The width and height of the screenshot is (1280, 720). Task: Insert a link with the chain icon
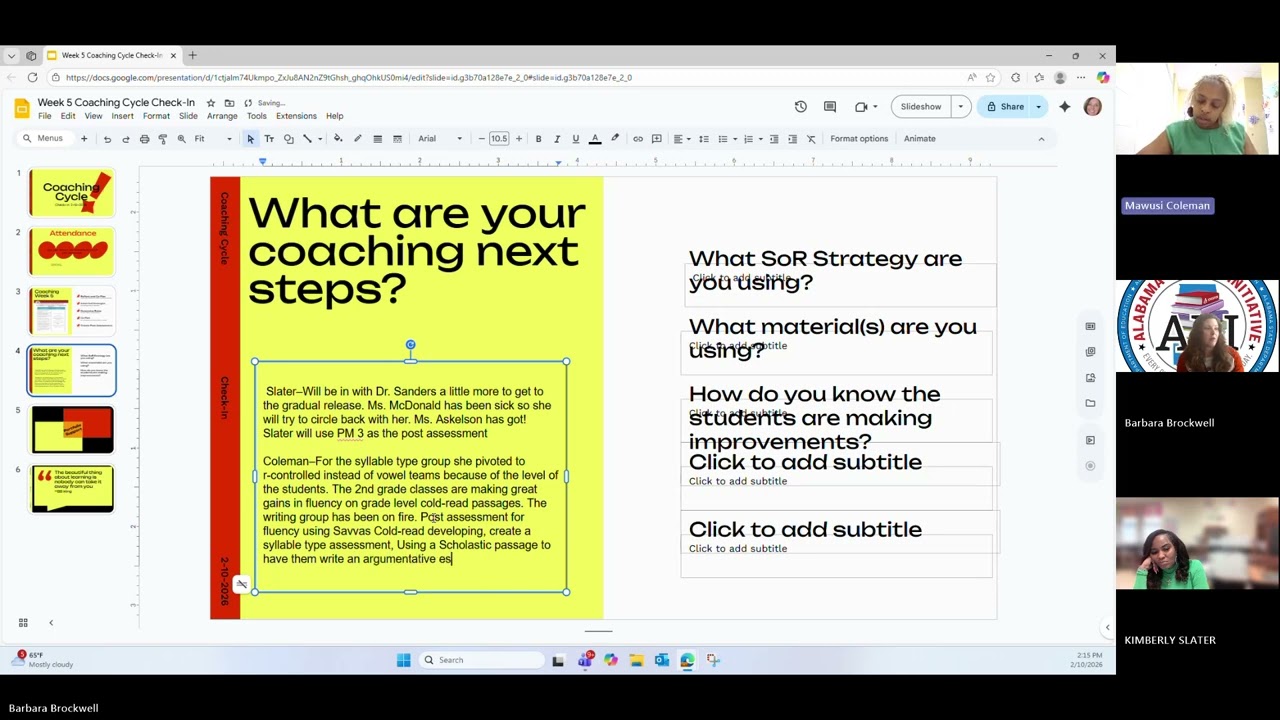pos(638,139)
